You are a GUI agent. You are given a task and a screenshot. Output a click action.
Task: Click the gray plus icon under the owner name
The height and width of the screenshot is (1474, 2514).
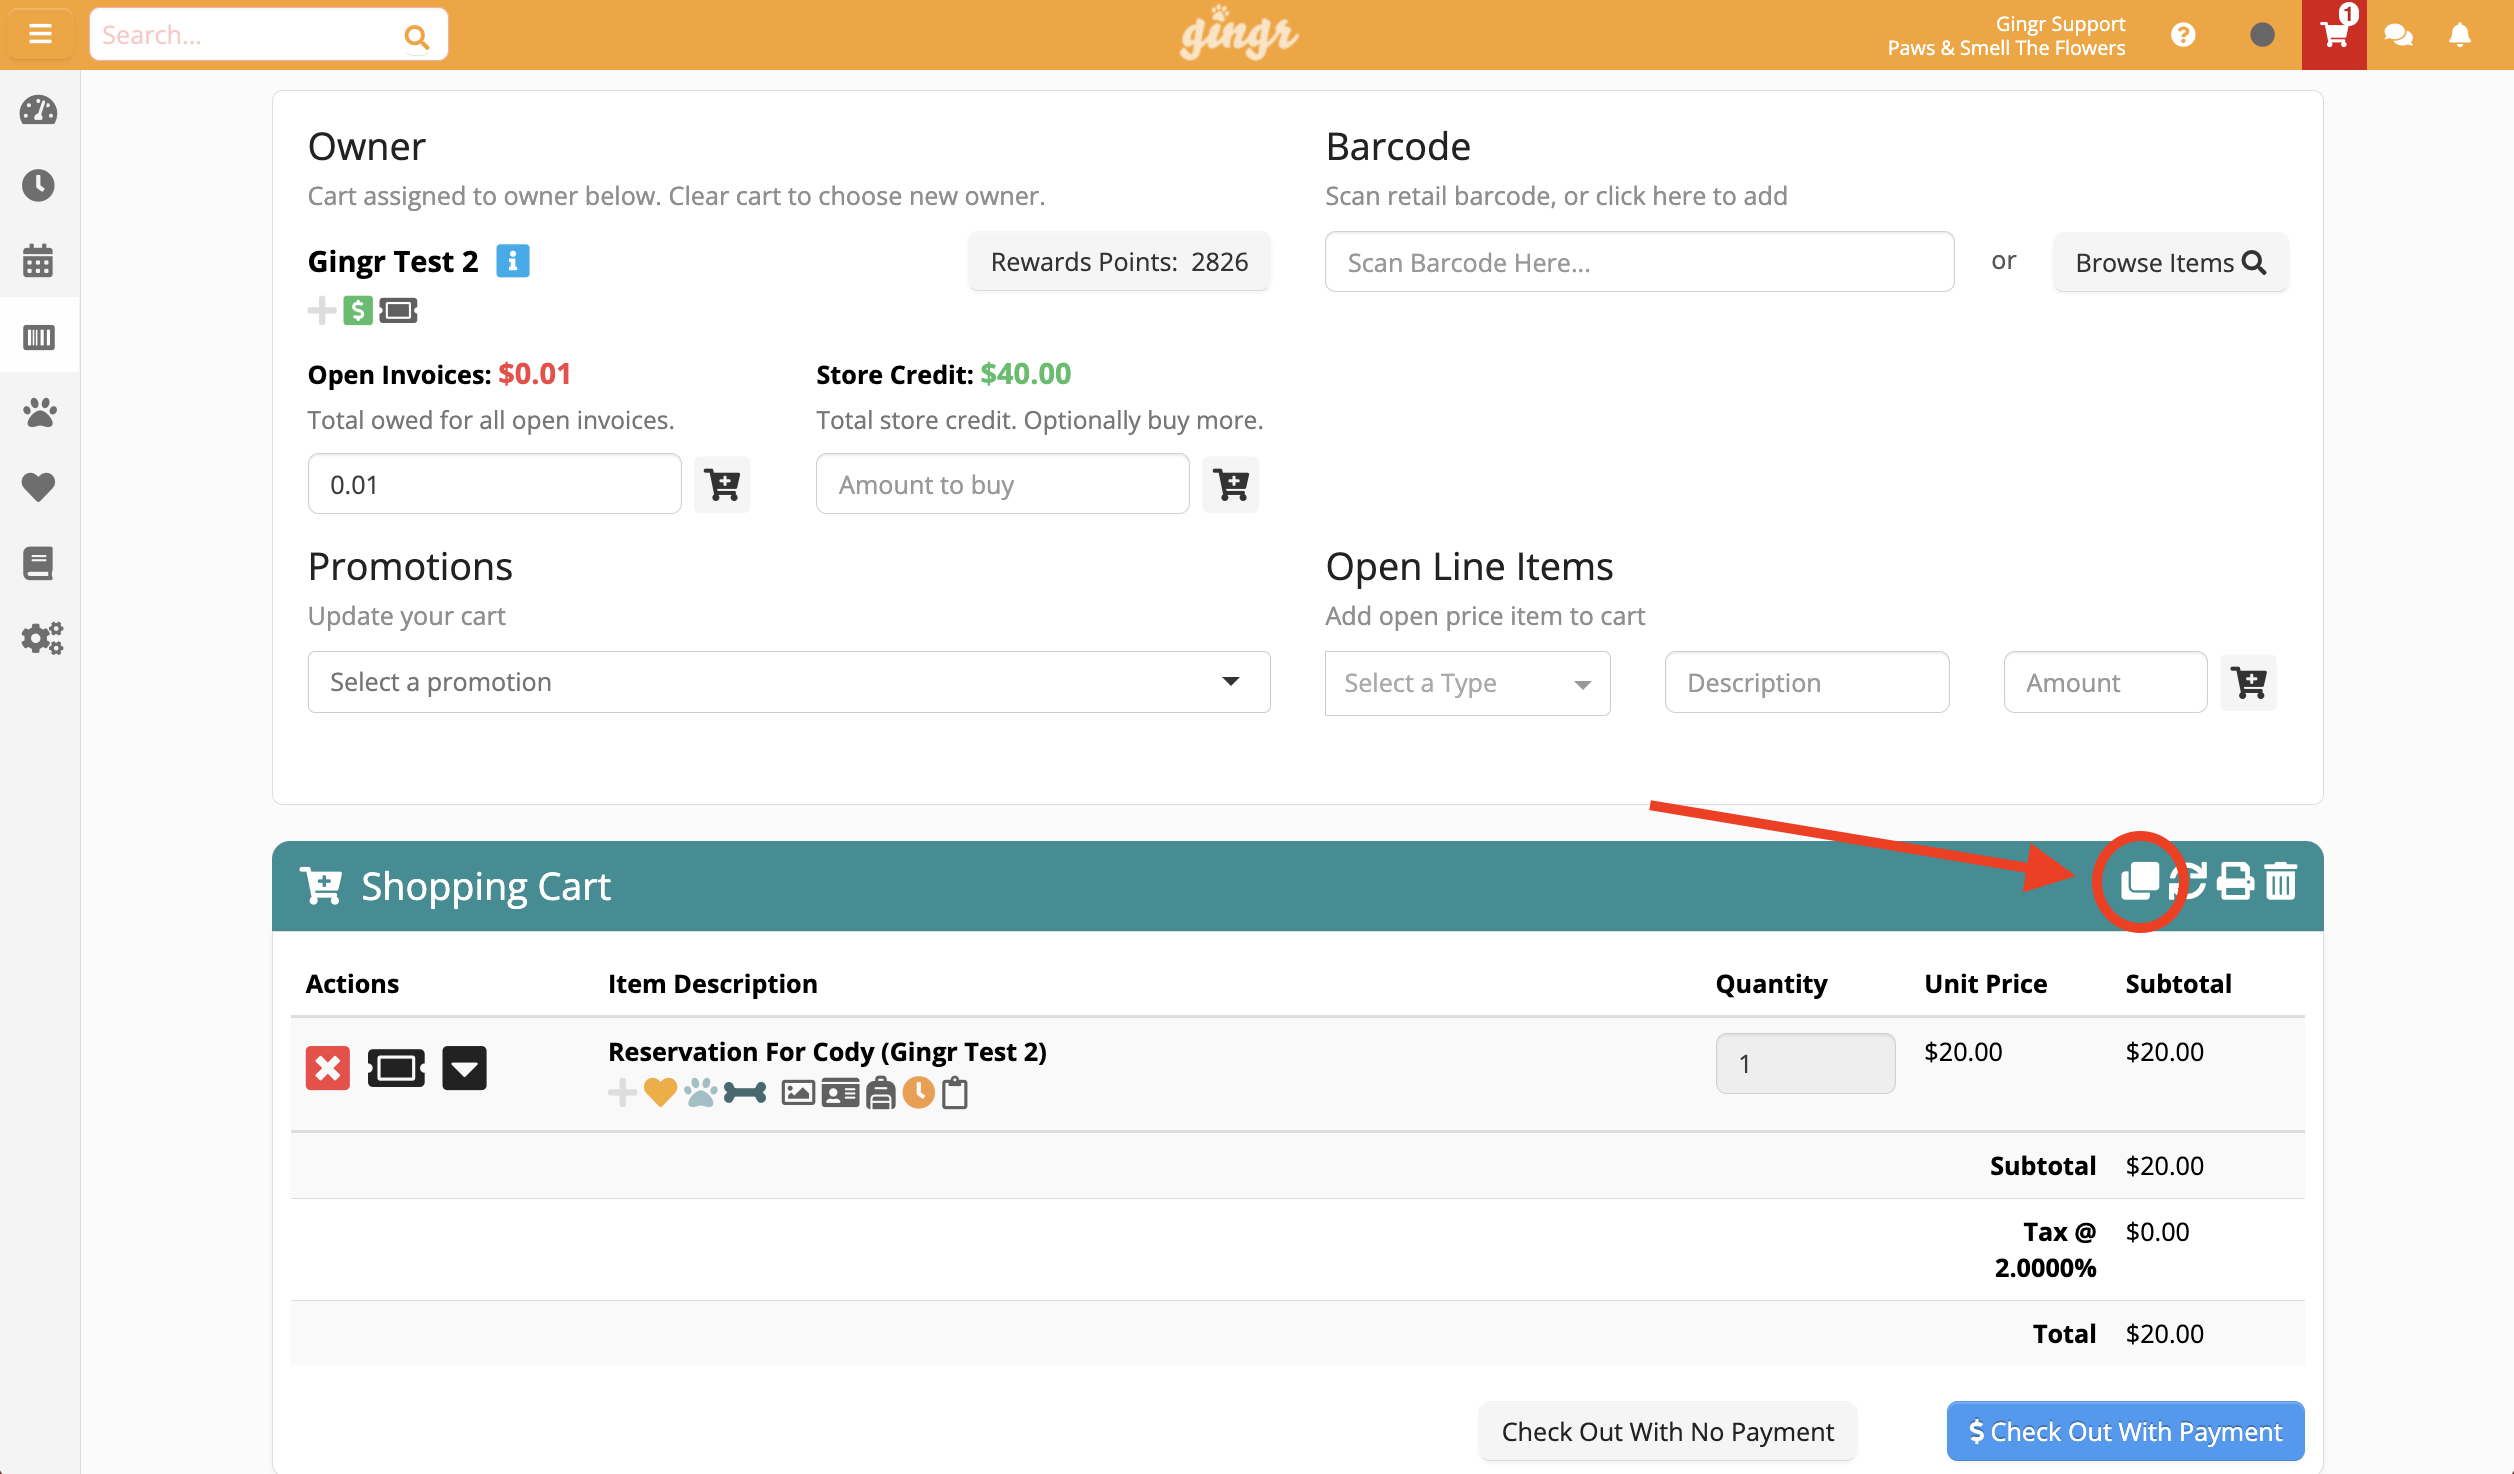[x=321, y=310]
